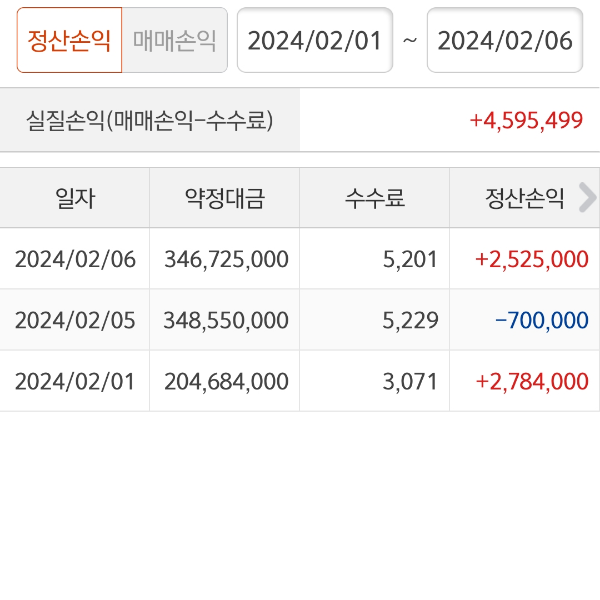Select the 2024/02/06 date row
Image resolution: width=600 pixels, height=600 pixels.
click(x=75, y=259)
